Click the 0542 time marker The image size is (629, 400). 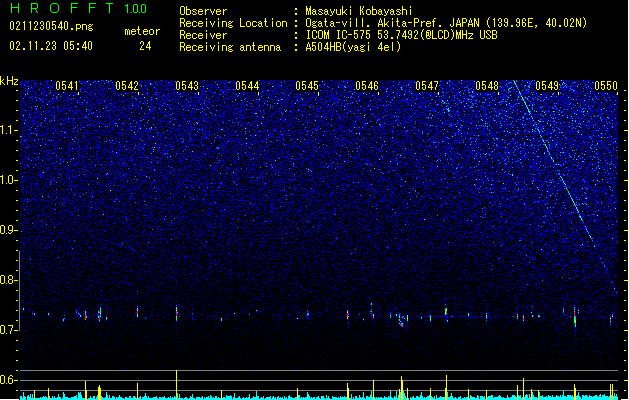tap(127, 86)
